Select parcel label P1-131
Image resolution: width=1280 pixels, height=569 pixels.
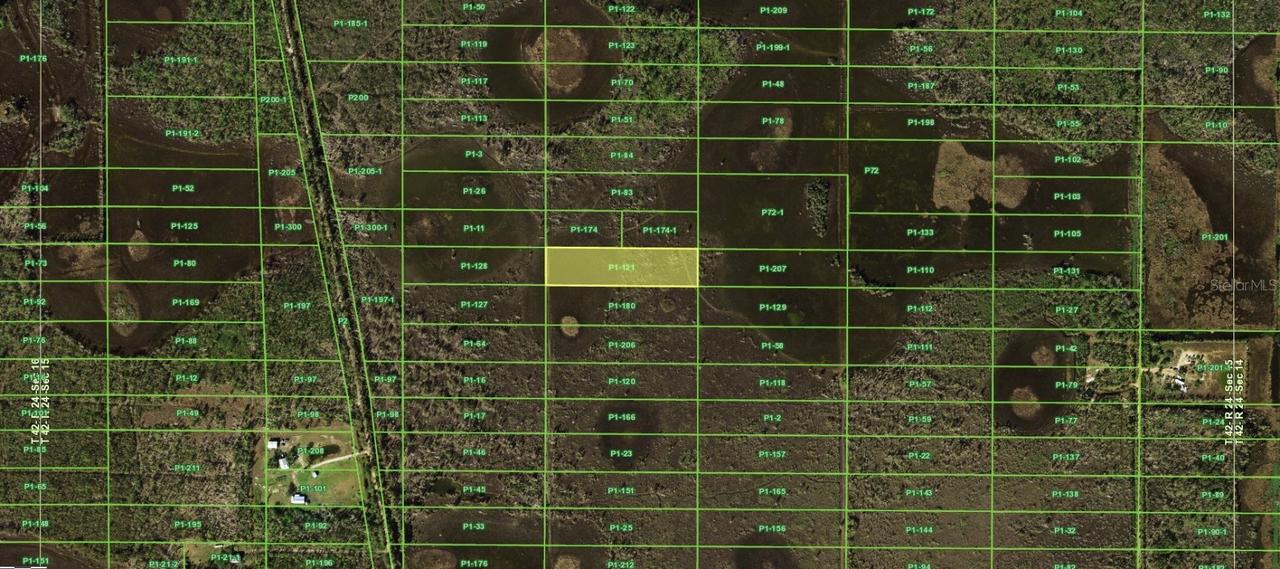[x=1066, y=271]
